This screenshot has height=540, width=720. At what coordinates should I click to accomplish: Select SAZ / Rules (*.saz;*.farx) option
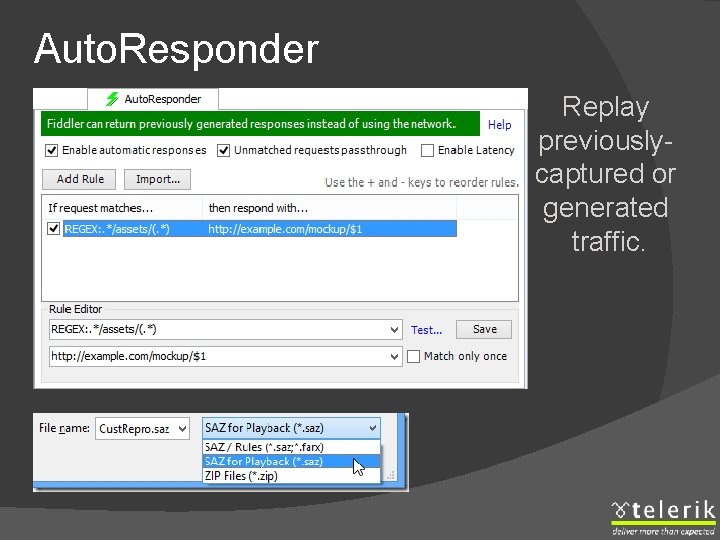(291, 447)
